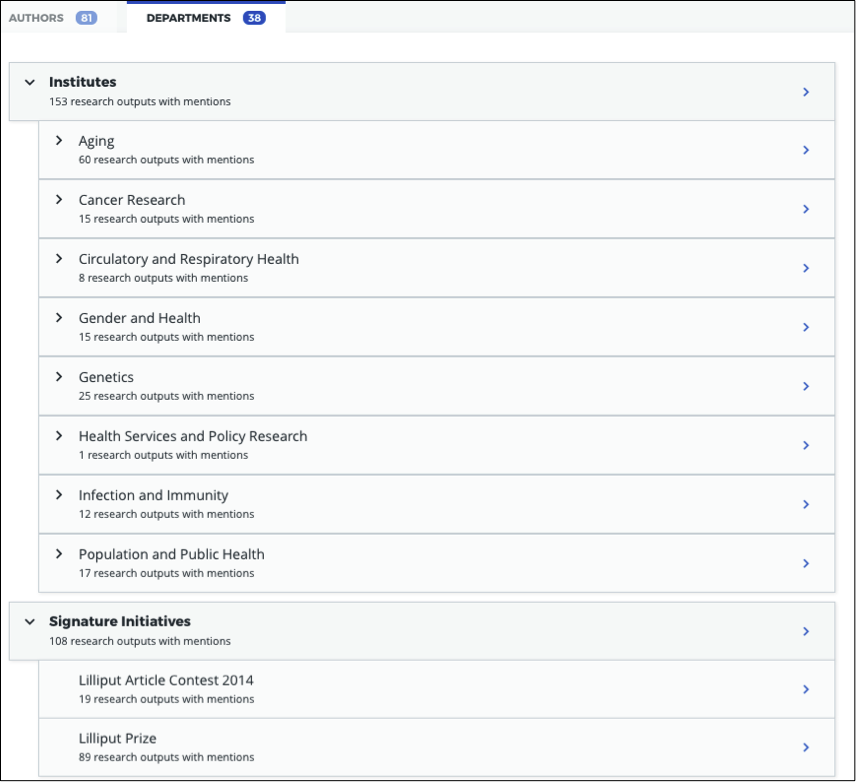Select Circulatory and Respiratory Health name
This screenshot has height=782, width=856.
click(x=189, y=259)
